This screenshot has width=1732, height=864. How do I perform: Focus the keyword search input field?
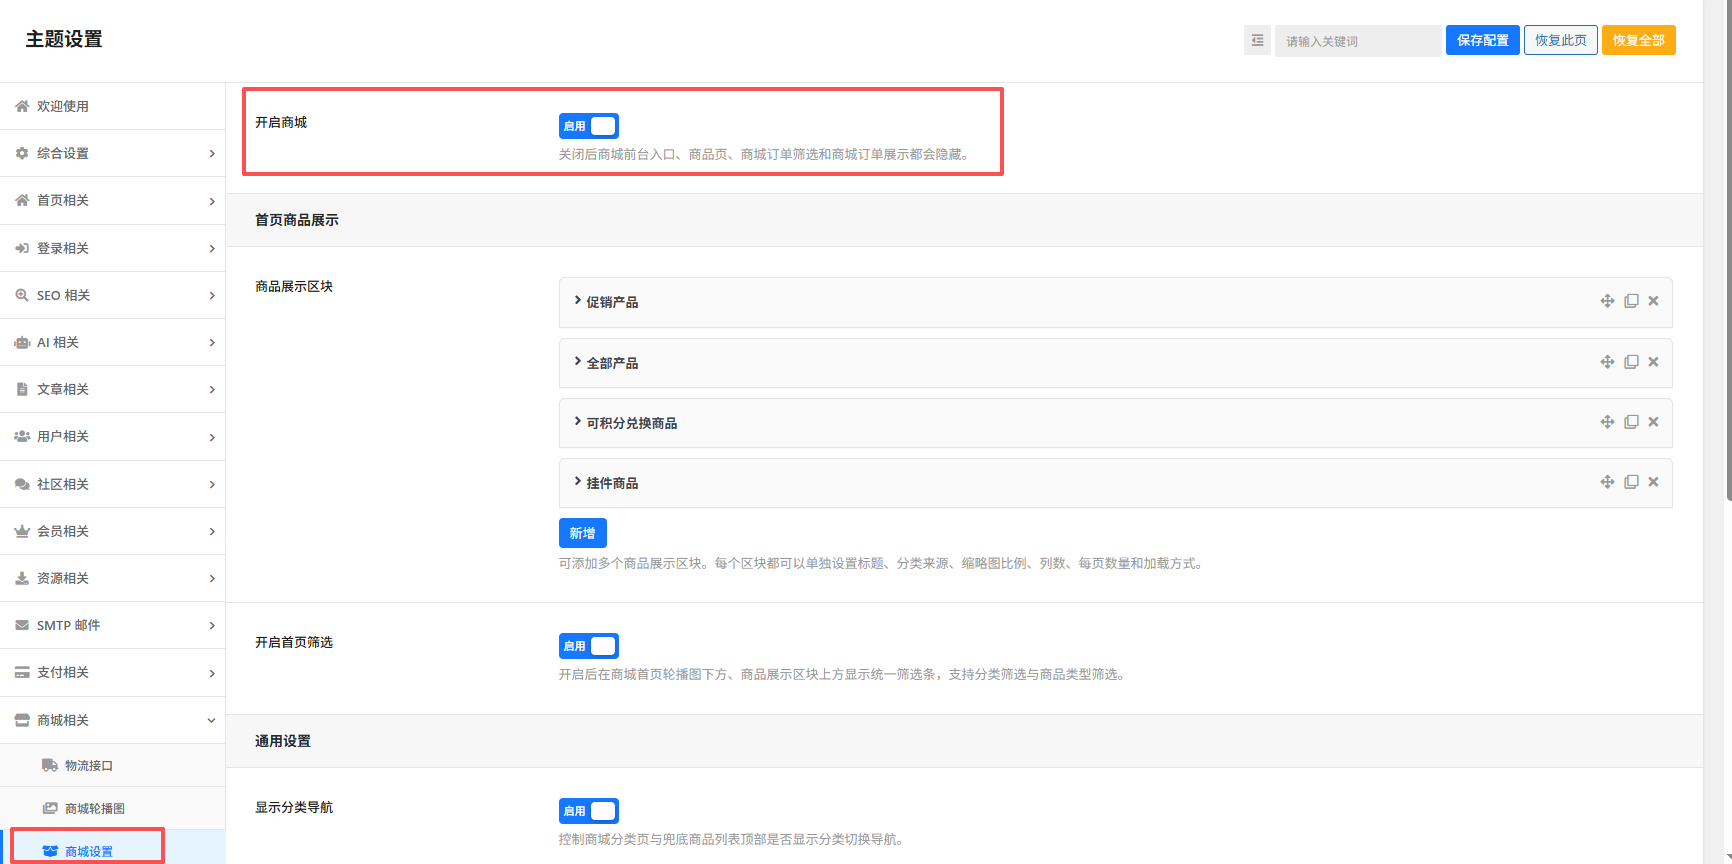(1357, 41)
